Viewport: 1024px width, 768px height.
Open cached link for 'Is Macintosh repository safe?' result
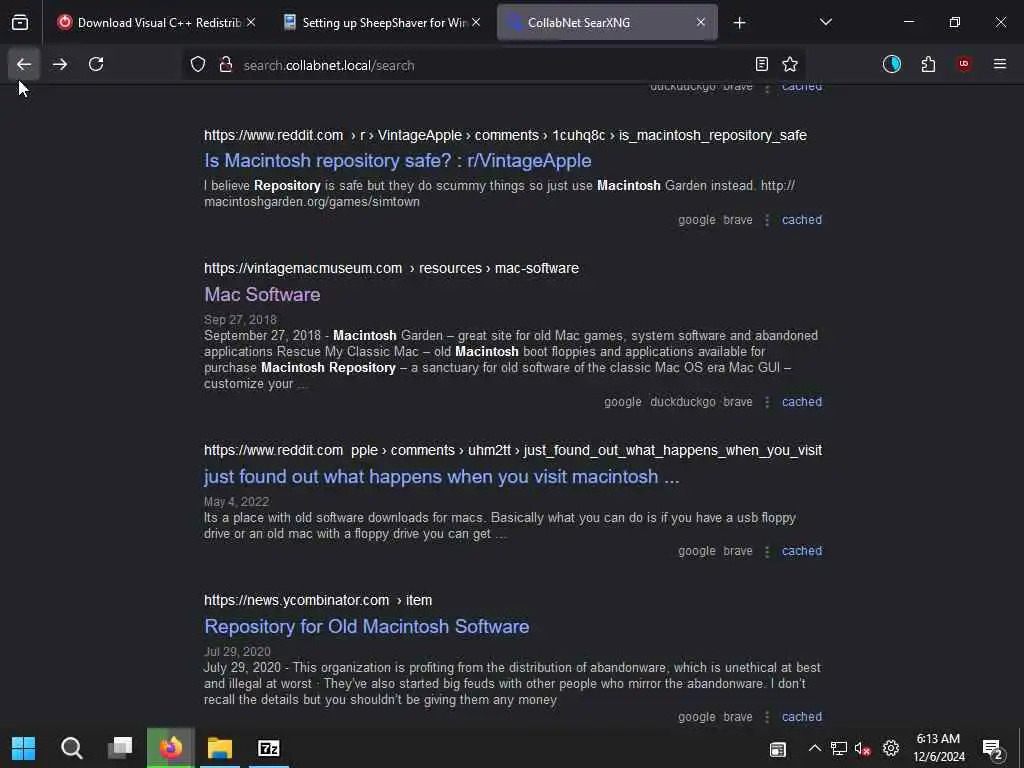(802, 220)
